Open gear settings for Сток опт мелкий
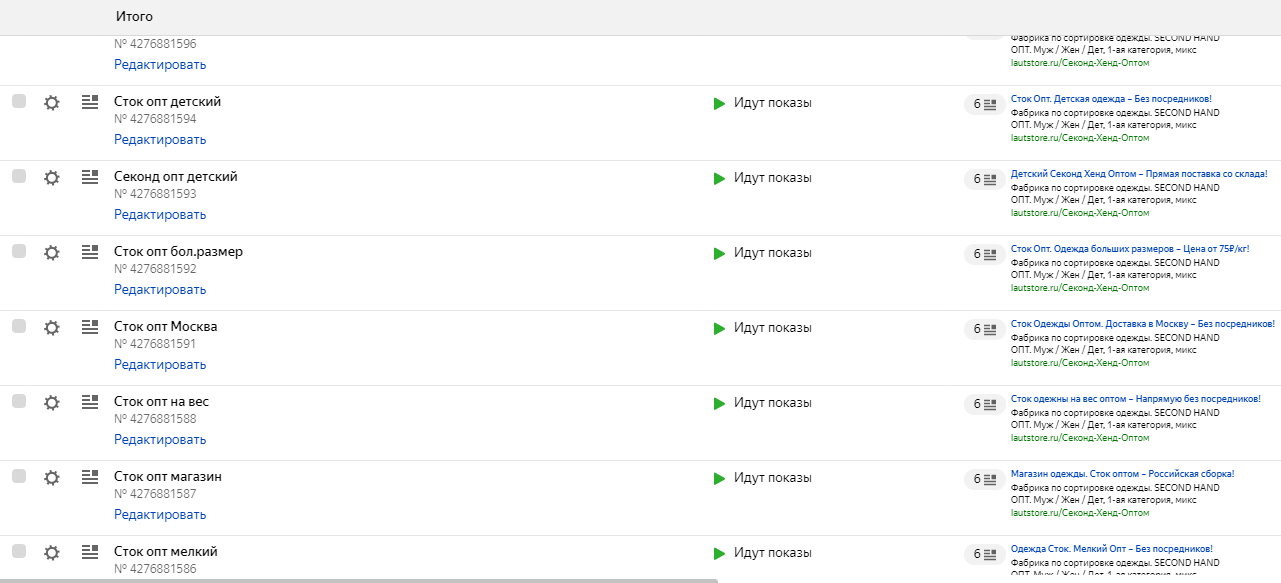Screen dimensions: 1281x583 coord(52,552)
